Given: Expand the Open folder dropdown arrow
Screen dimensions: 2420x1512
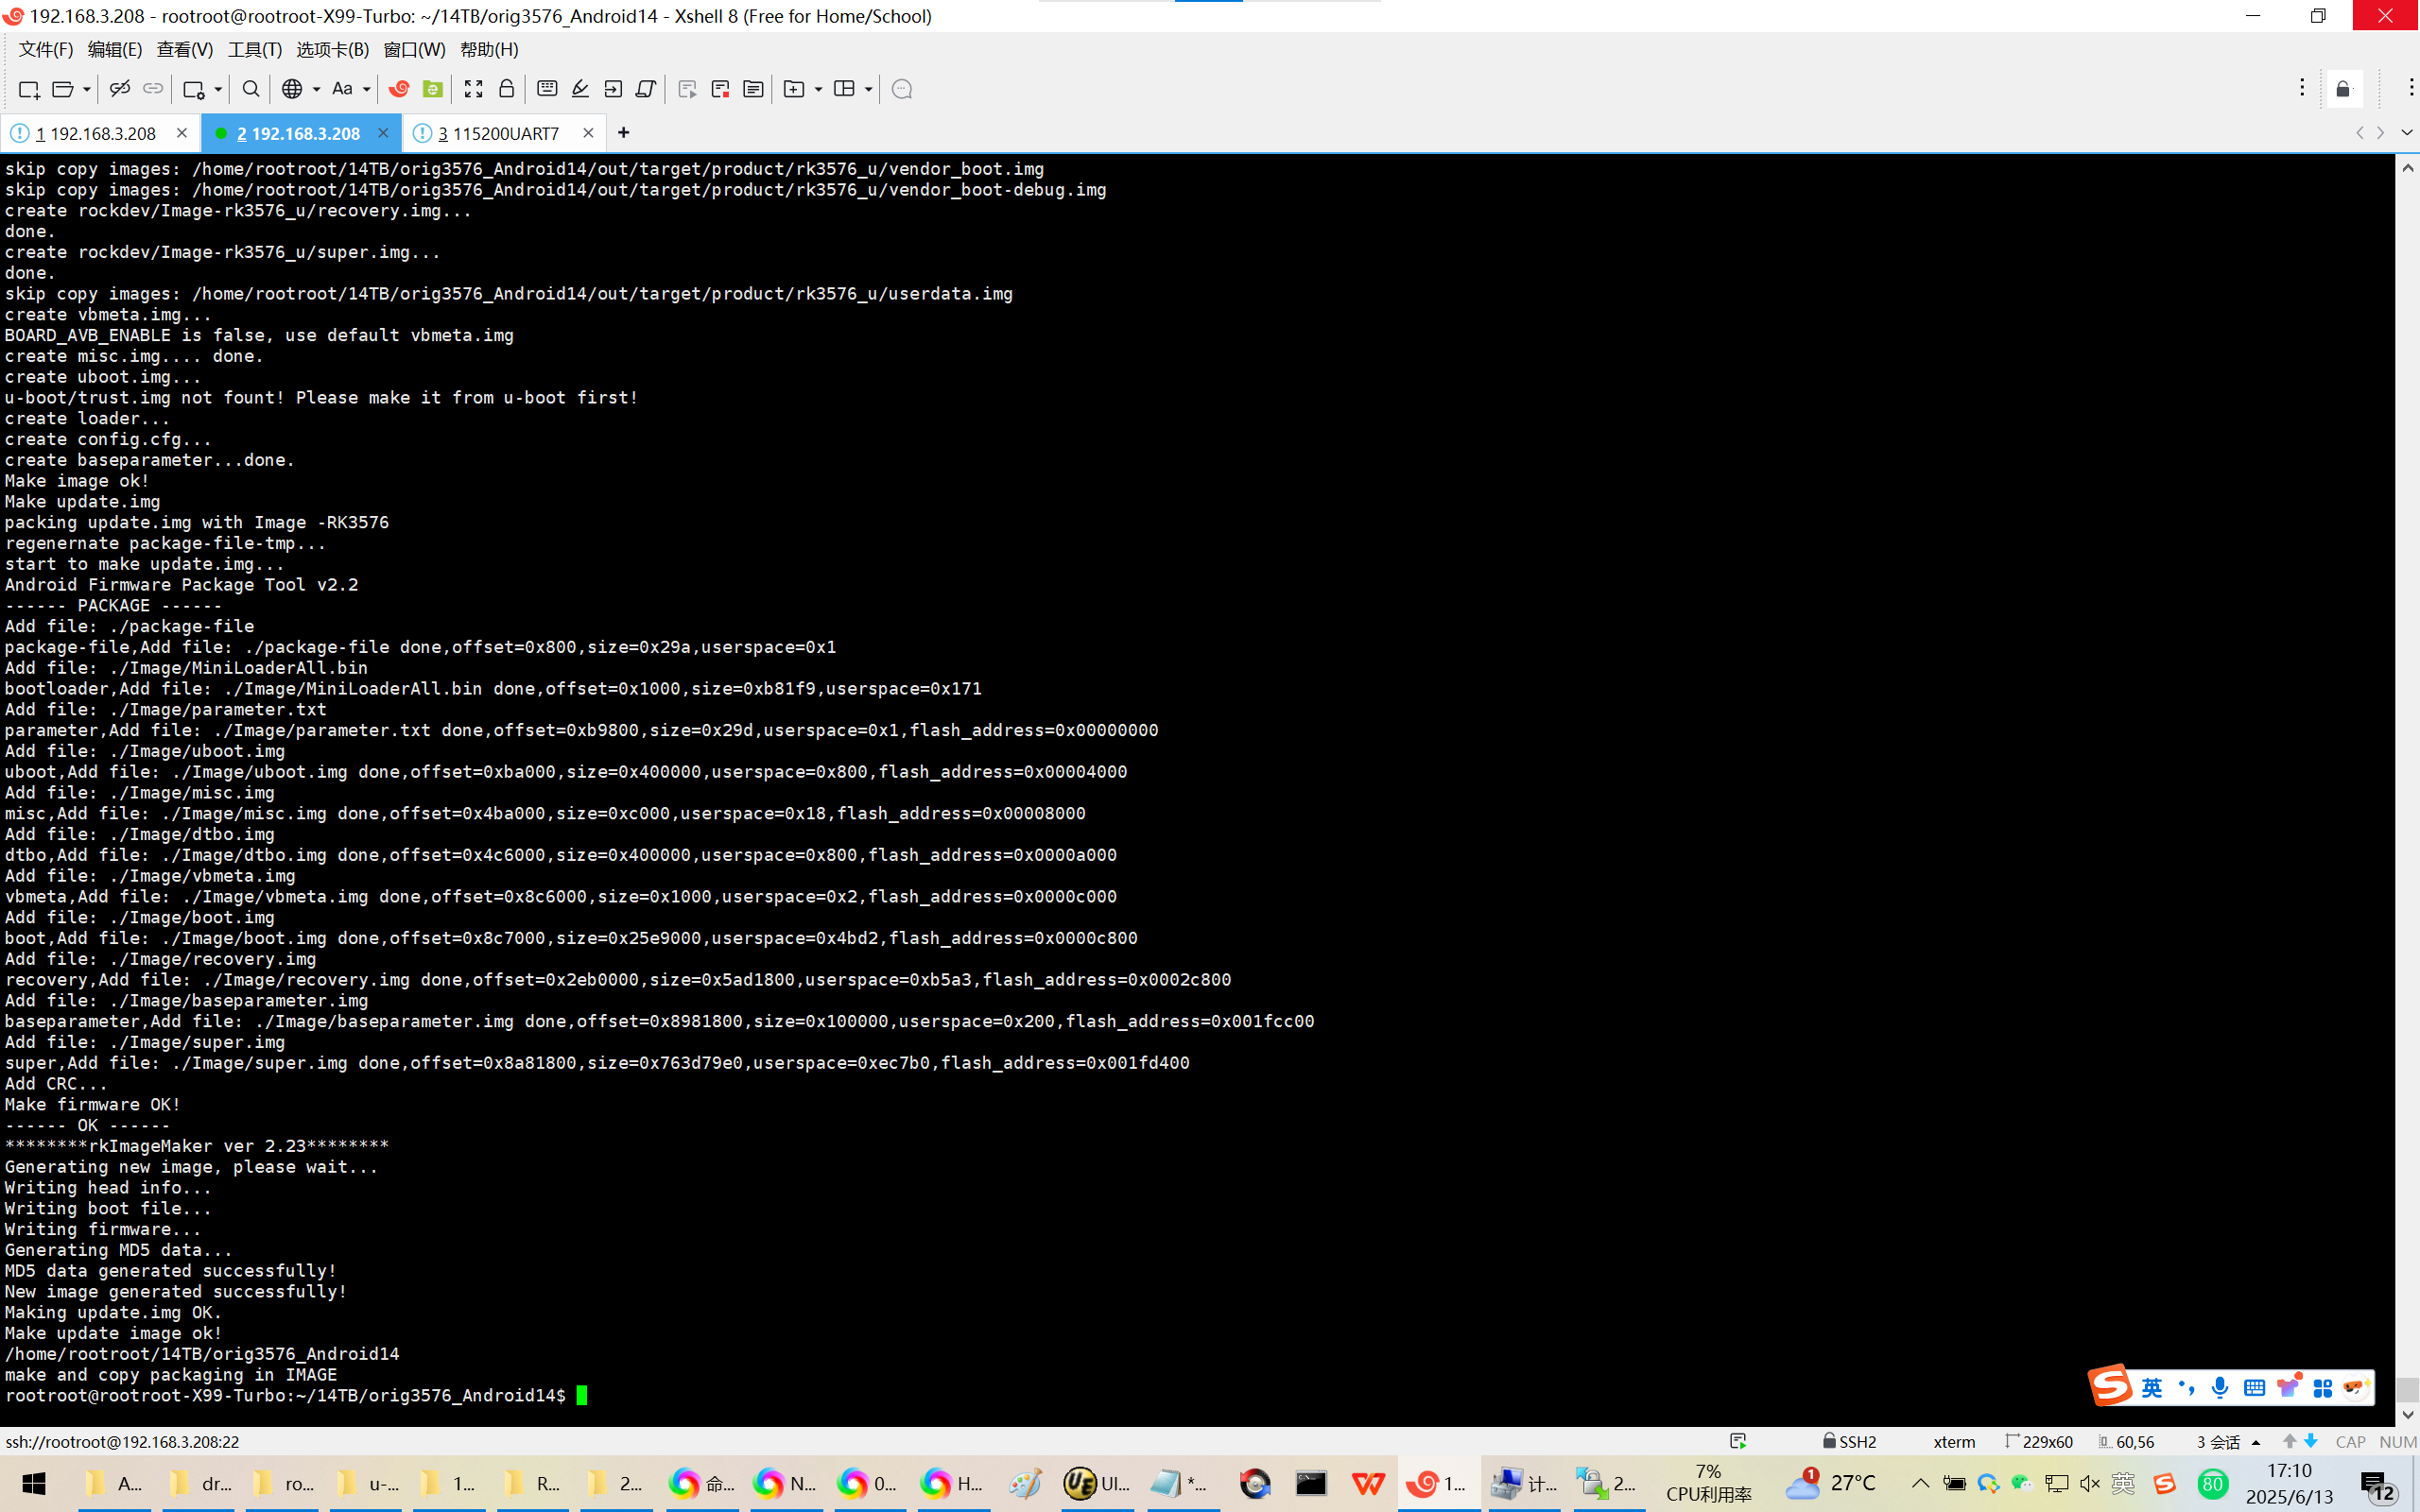Looking at the screenshot, I should click(x=87, y=89).
